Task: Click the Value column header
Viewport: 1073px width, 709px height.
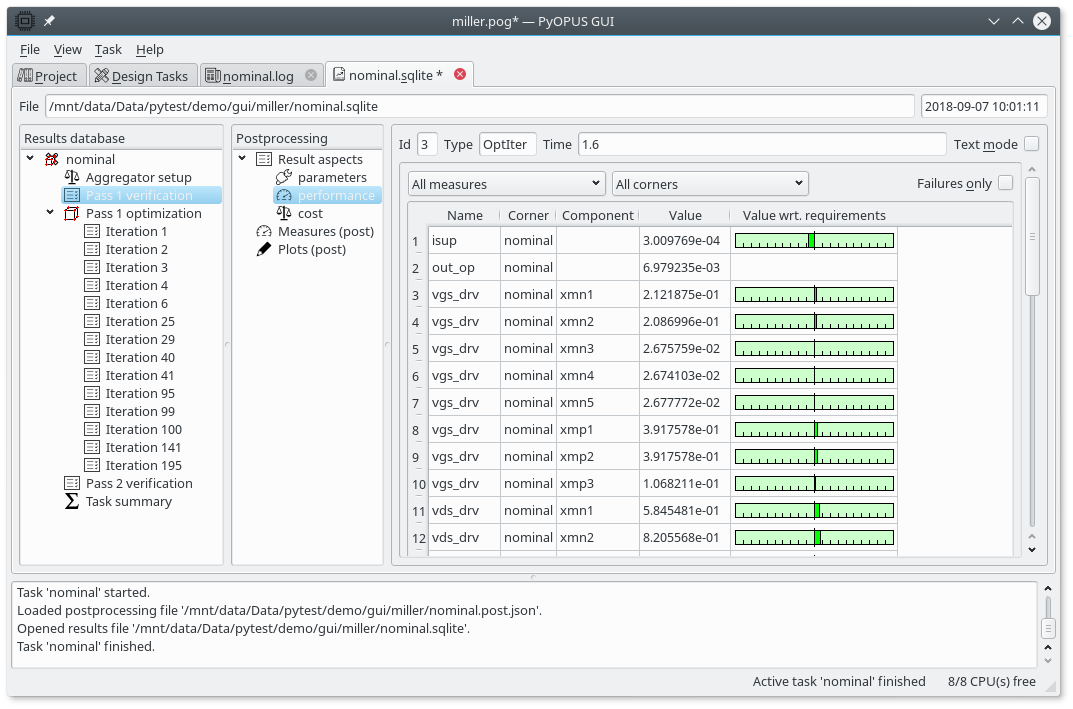Action: (x=685, y=215)
